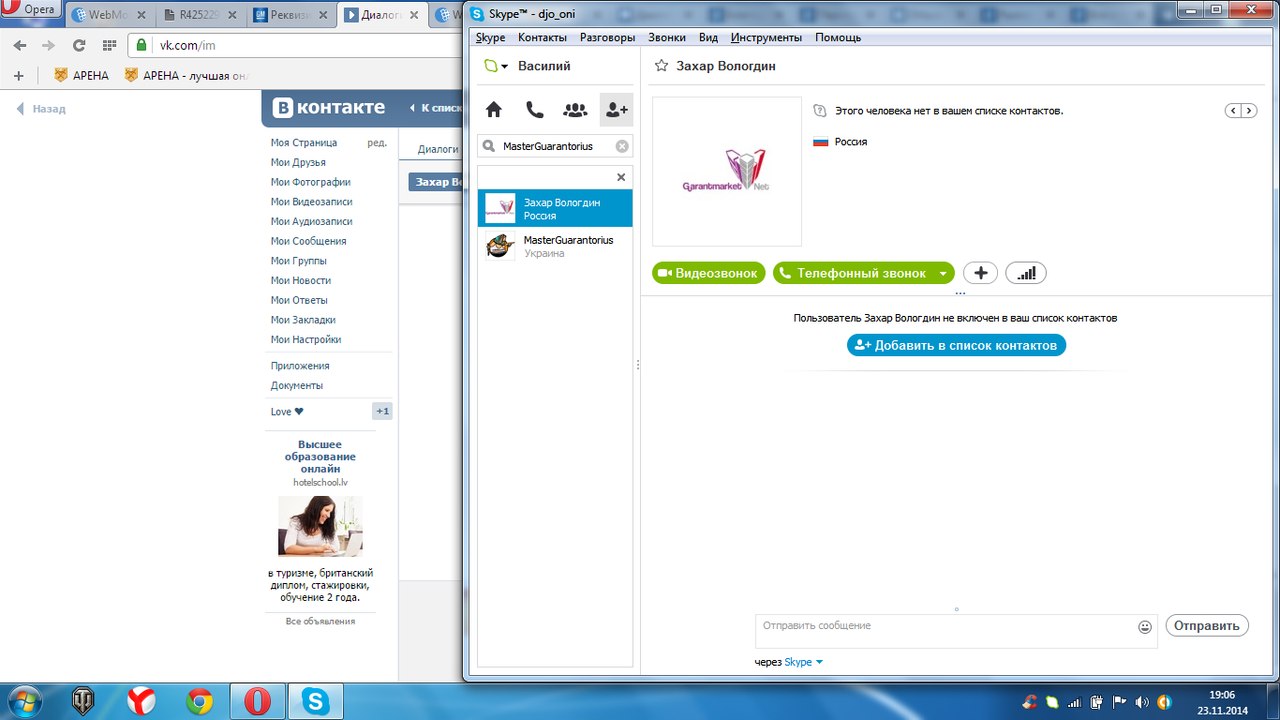The width and height of the screenshot is (1280, 720).
Task: Switch to the Реквизиты browser tab
Action: (290, 15)
